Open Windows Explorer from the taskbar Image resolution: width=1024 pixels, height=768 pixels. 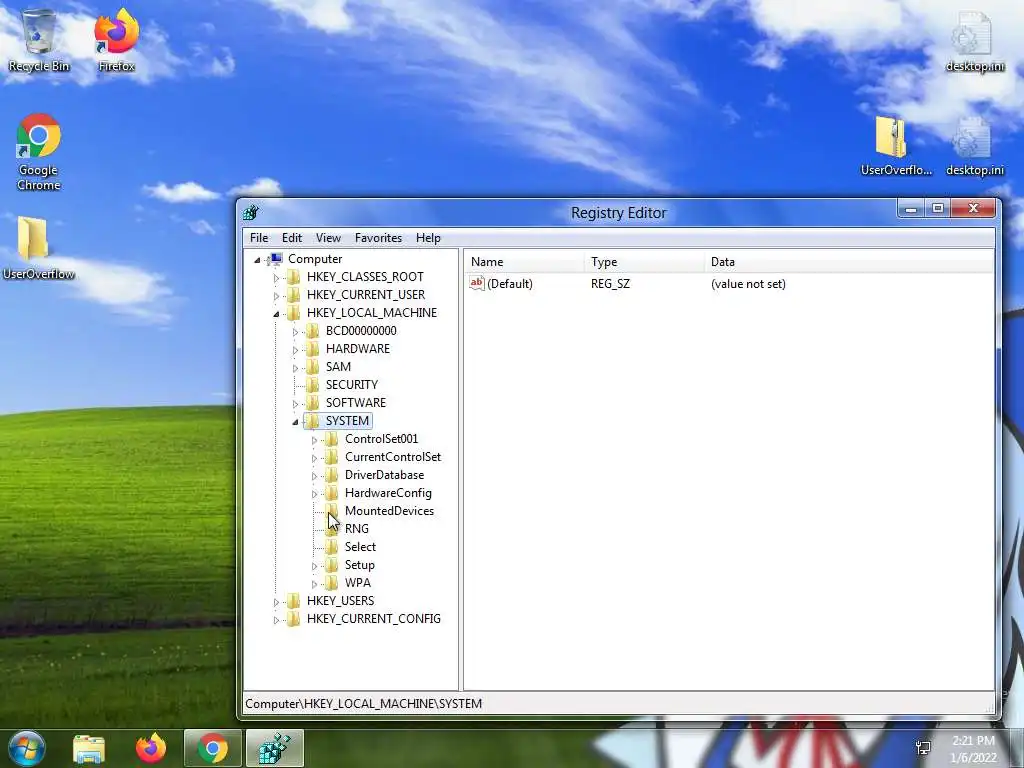pos(89,748)
